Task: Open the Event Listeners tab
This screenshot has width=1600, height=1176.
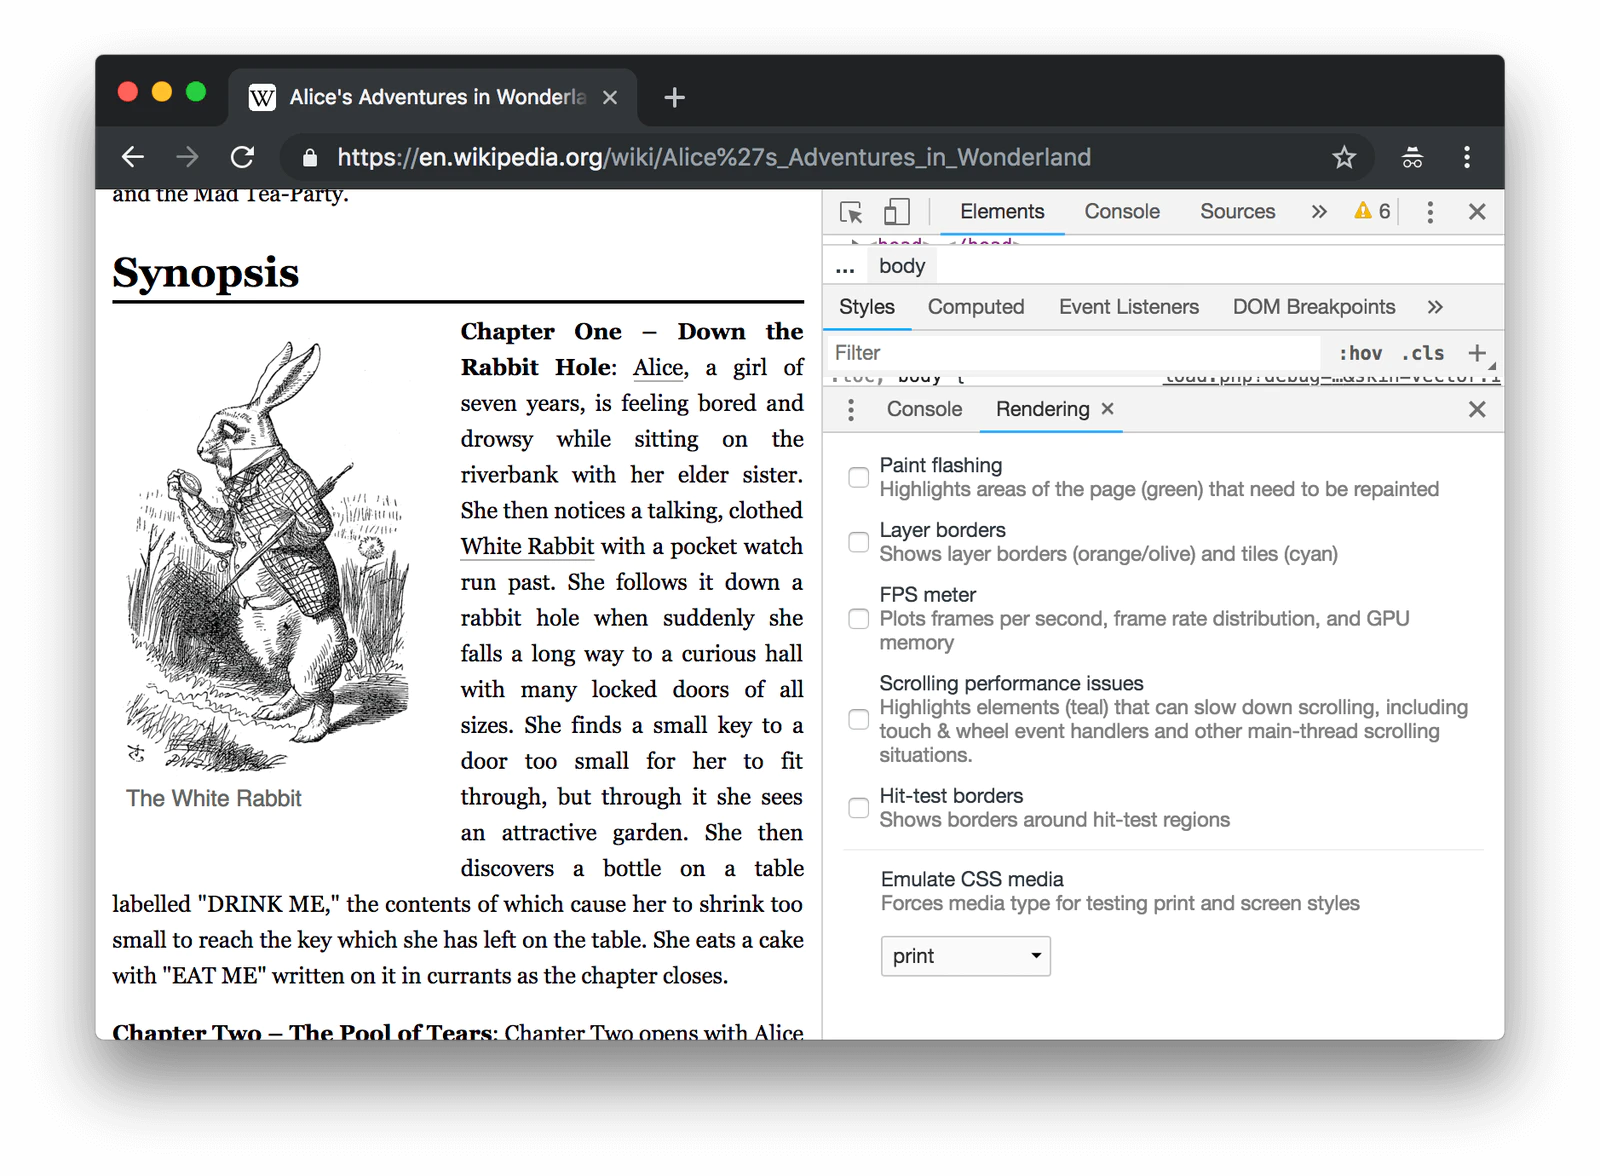Action: coord(1129,307)
